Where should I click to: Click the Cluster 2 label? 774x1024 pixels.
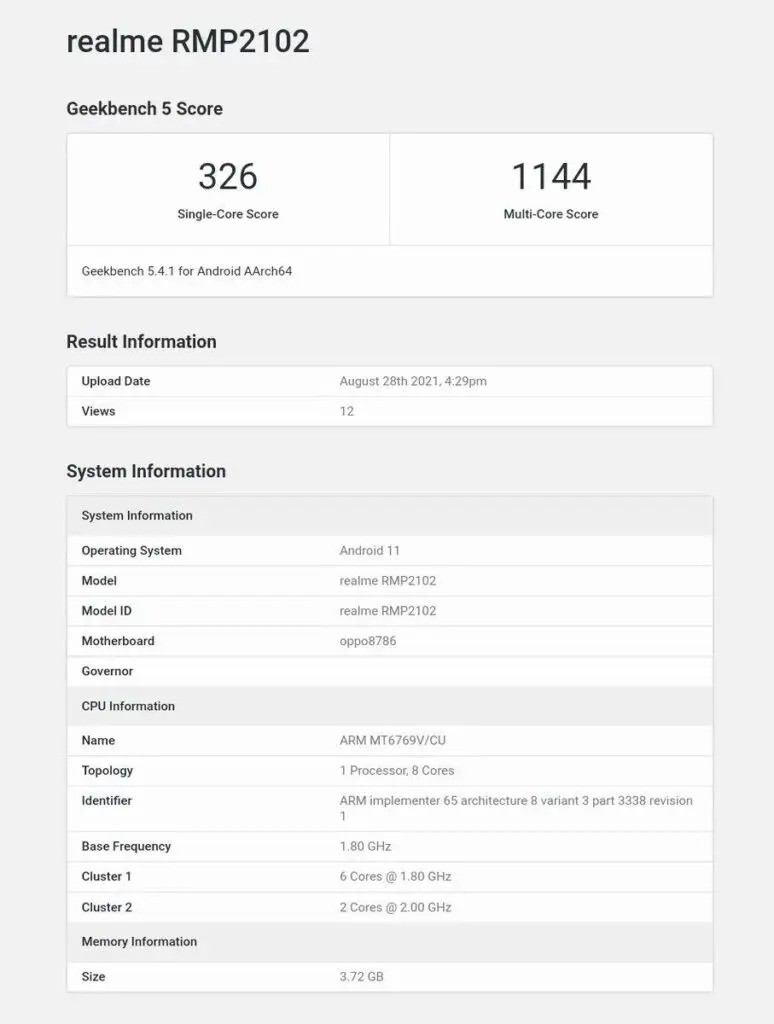point(106,907)
